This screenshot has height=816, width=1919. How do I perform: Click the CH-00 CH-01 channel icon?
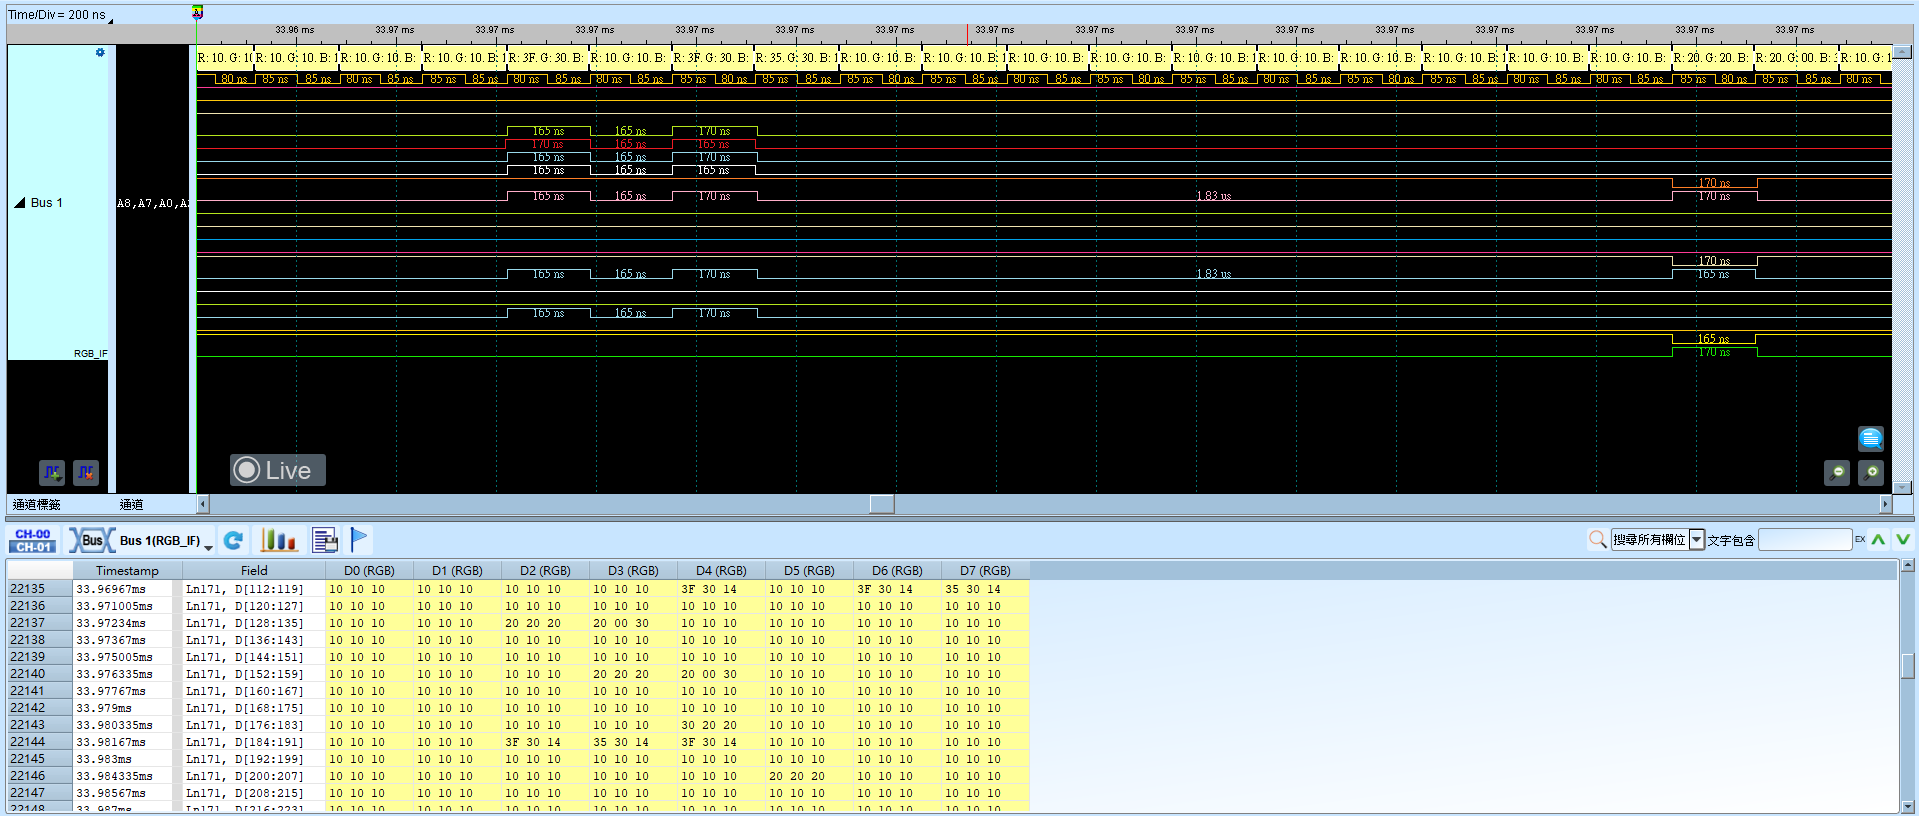click(33, 541)
